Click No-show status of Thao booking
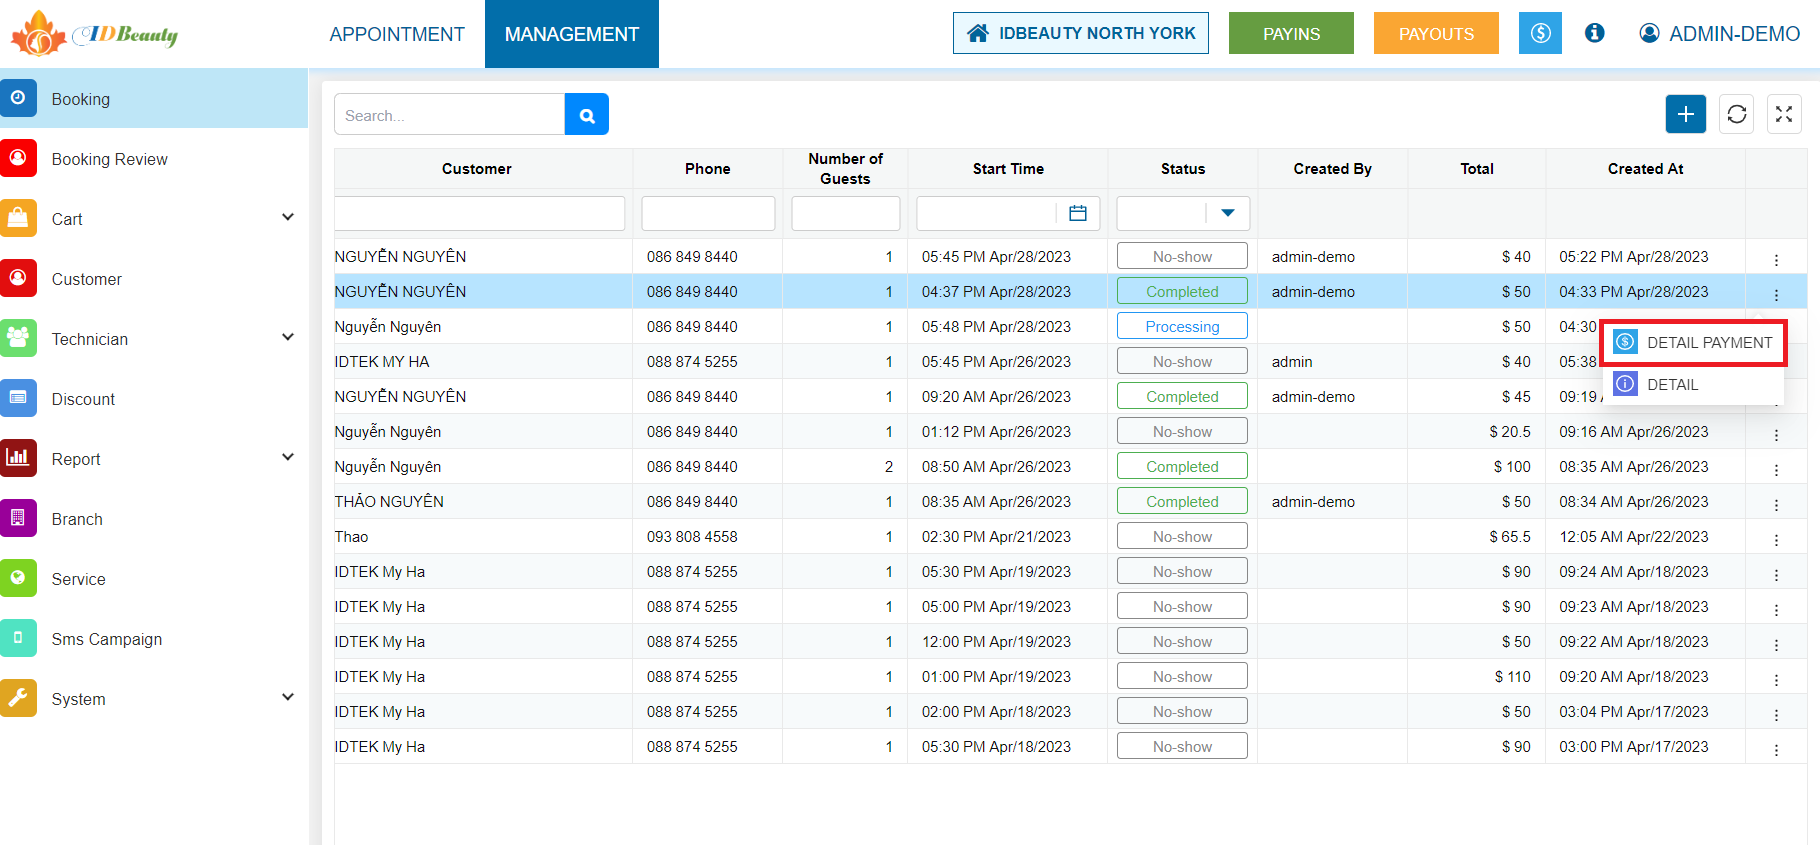Viewport: 1820px width, 845px height. coord(1182,536)
